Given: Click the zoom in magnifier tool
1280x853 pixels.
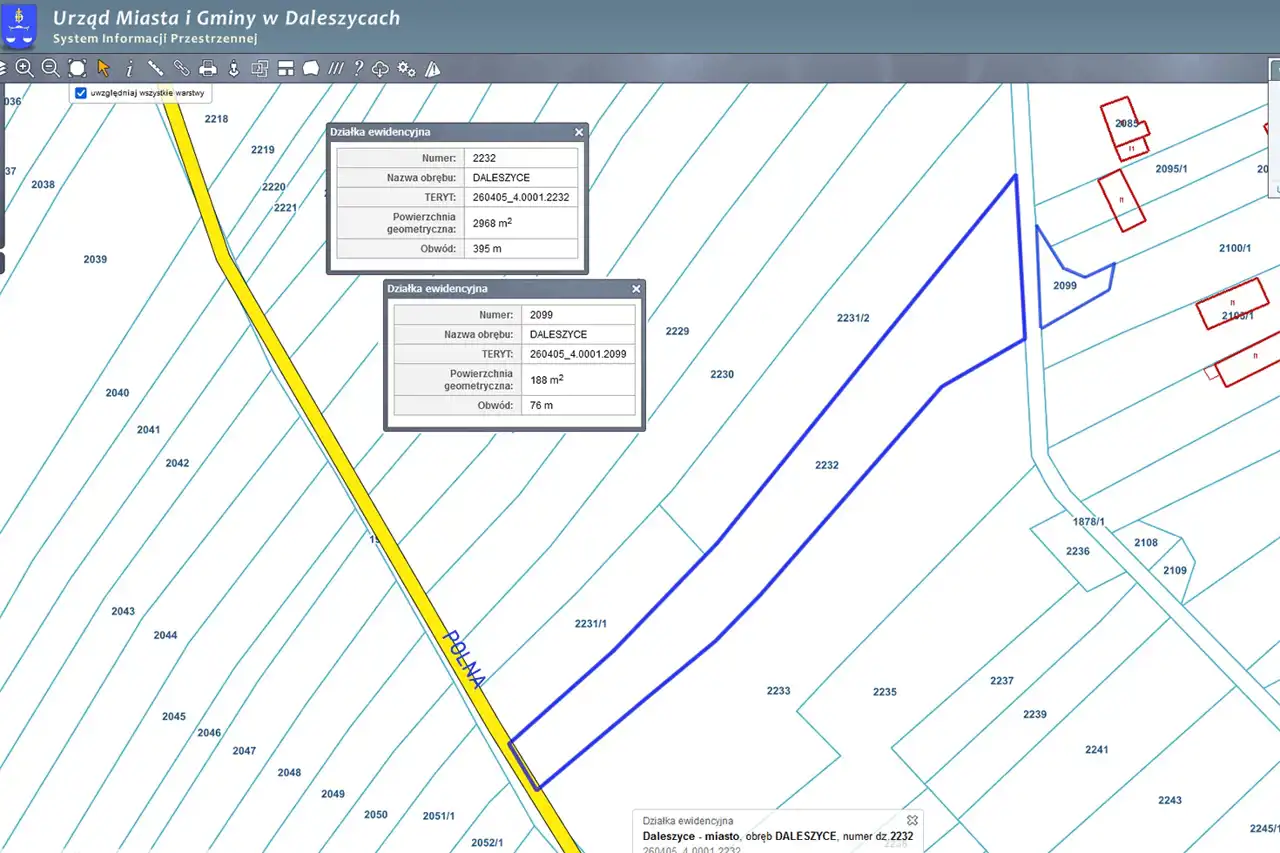Looking at the screenshot, I should coord(24,68).
